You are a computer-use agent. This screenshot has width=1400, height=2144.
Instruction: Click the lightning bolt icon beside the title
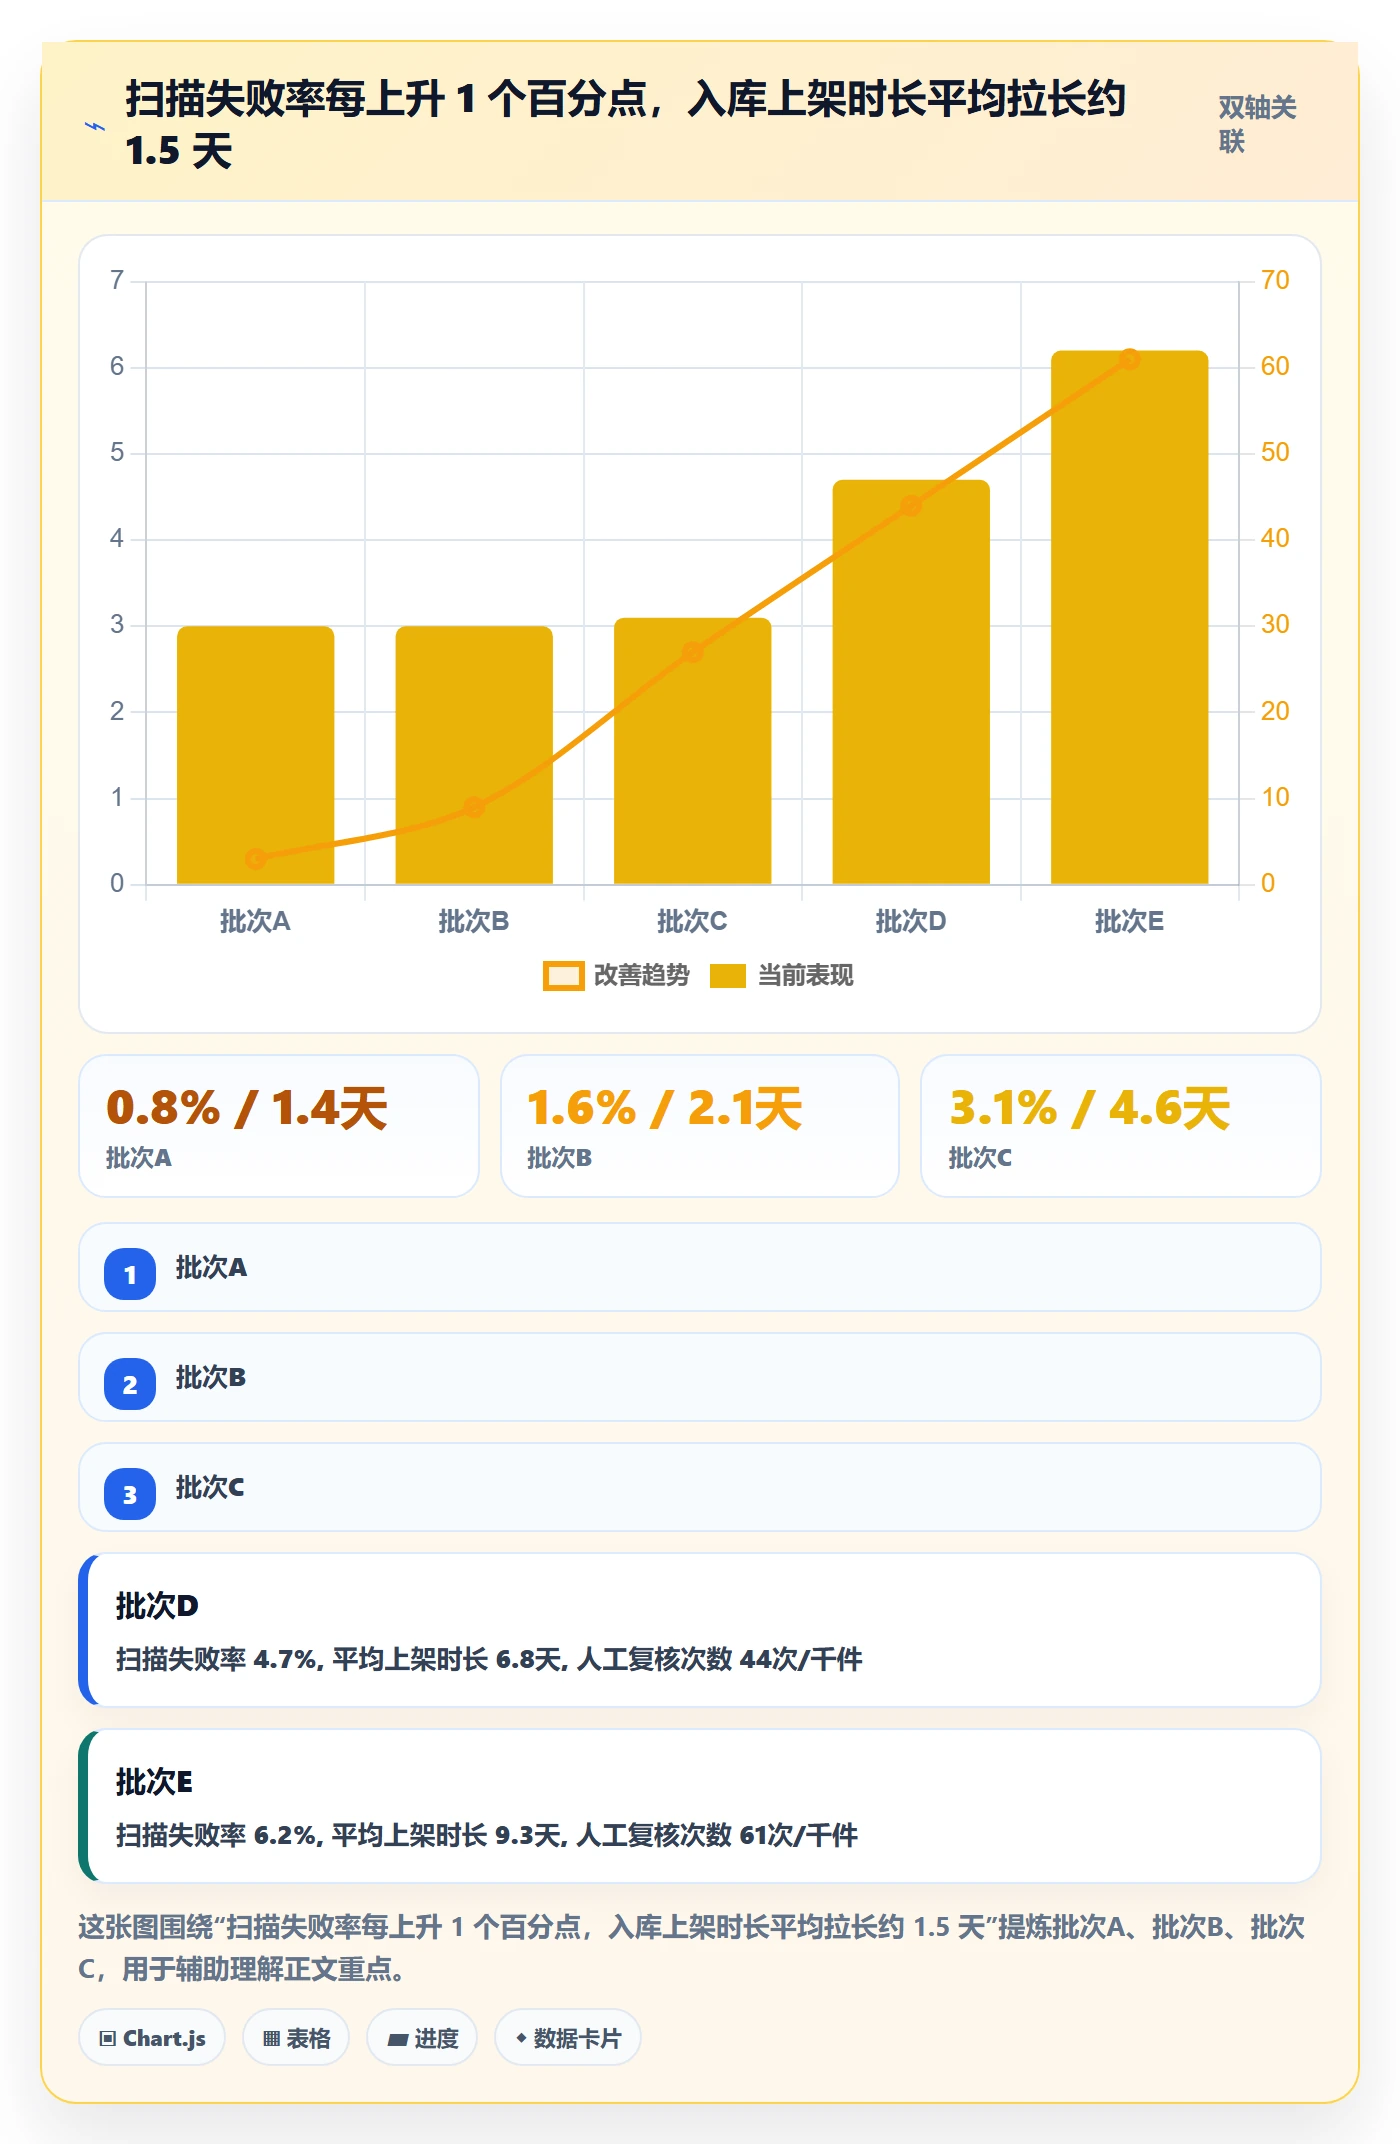click(x=94, y=127)
